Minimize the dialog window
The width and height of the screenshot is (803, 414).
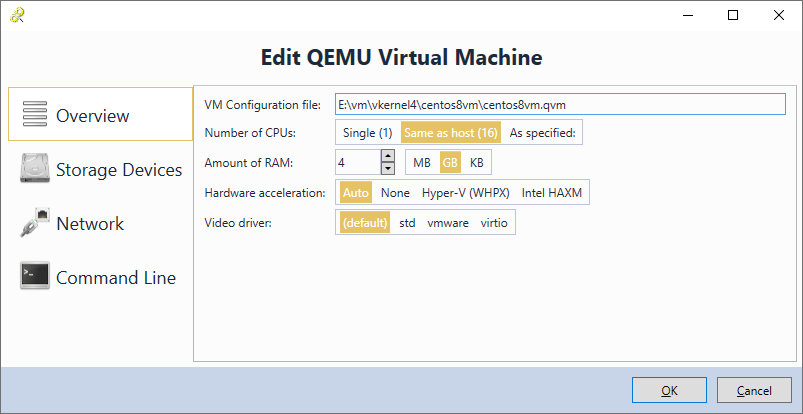tap(687, 15)
